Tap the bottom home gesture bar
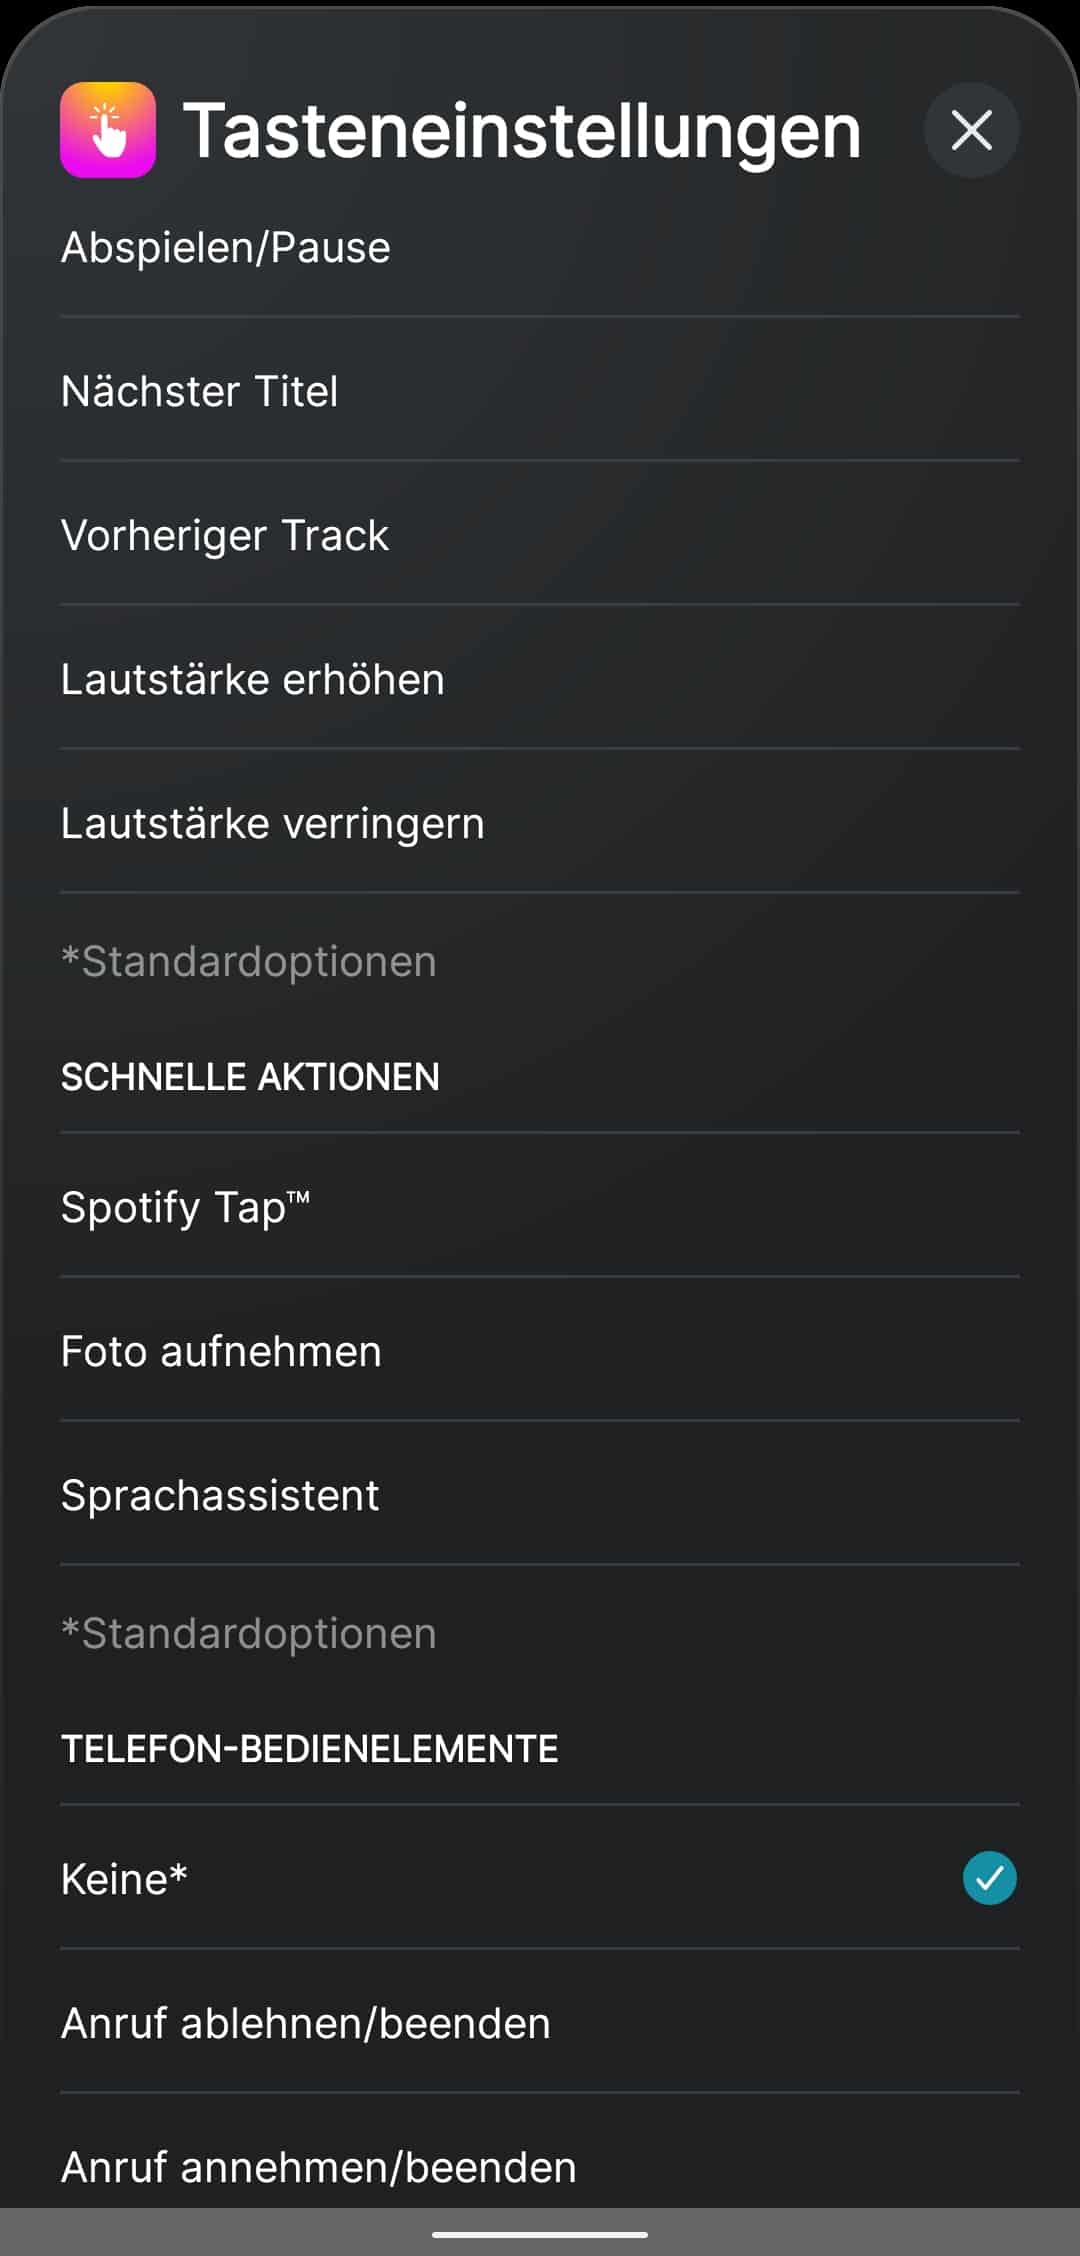Viewport: 1080px width, 2256px height. [540, 2234]
